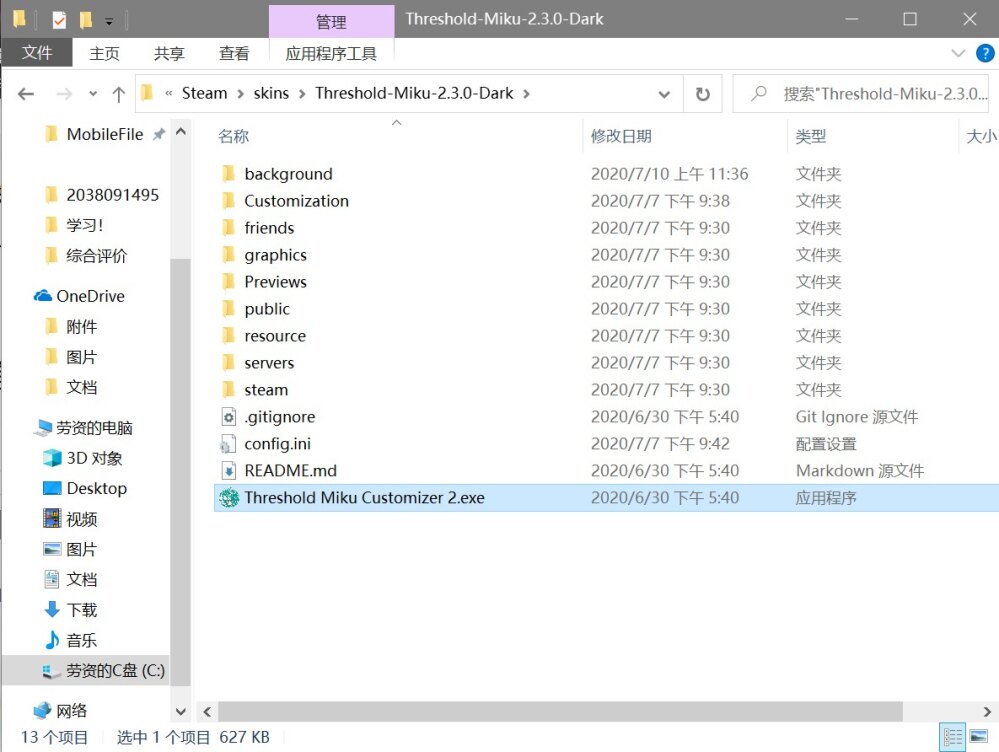The height and width of the screenshot is (752, 999).
Task: Open the quick access toolbar customize dropdown
Action: (x=109, y=22)
